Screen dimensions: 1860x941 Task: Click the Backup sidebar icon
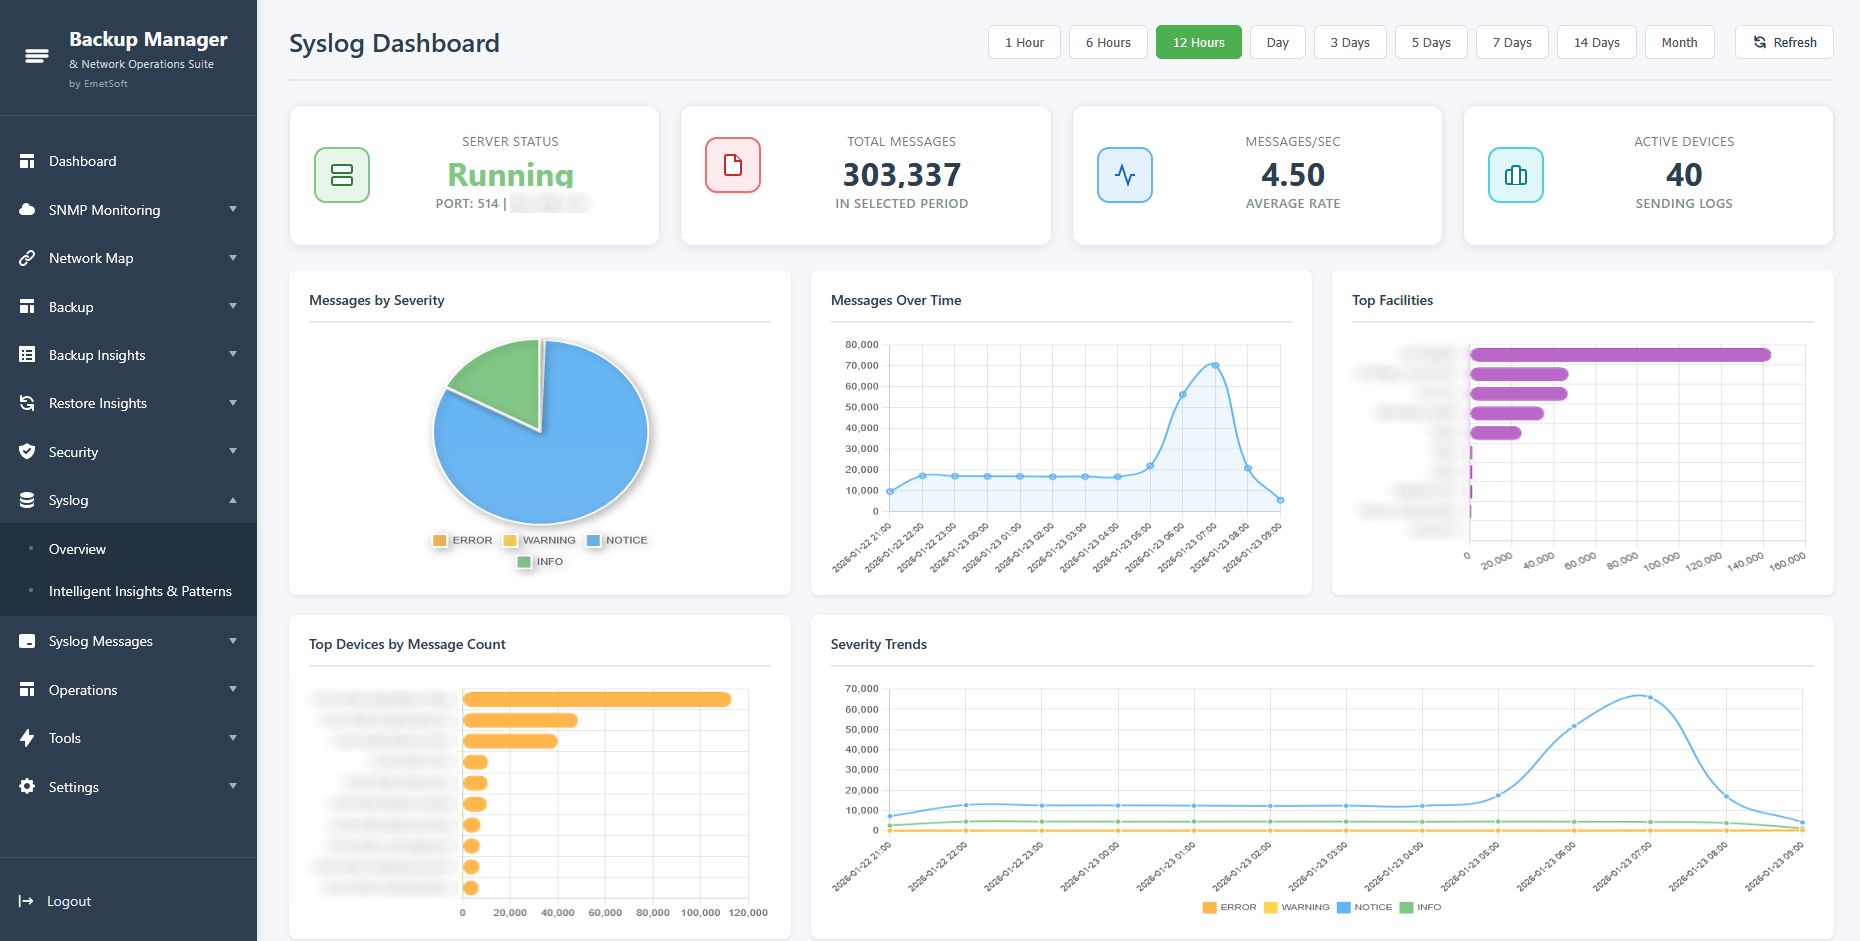point(27,307)
